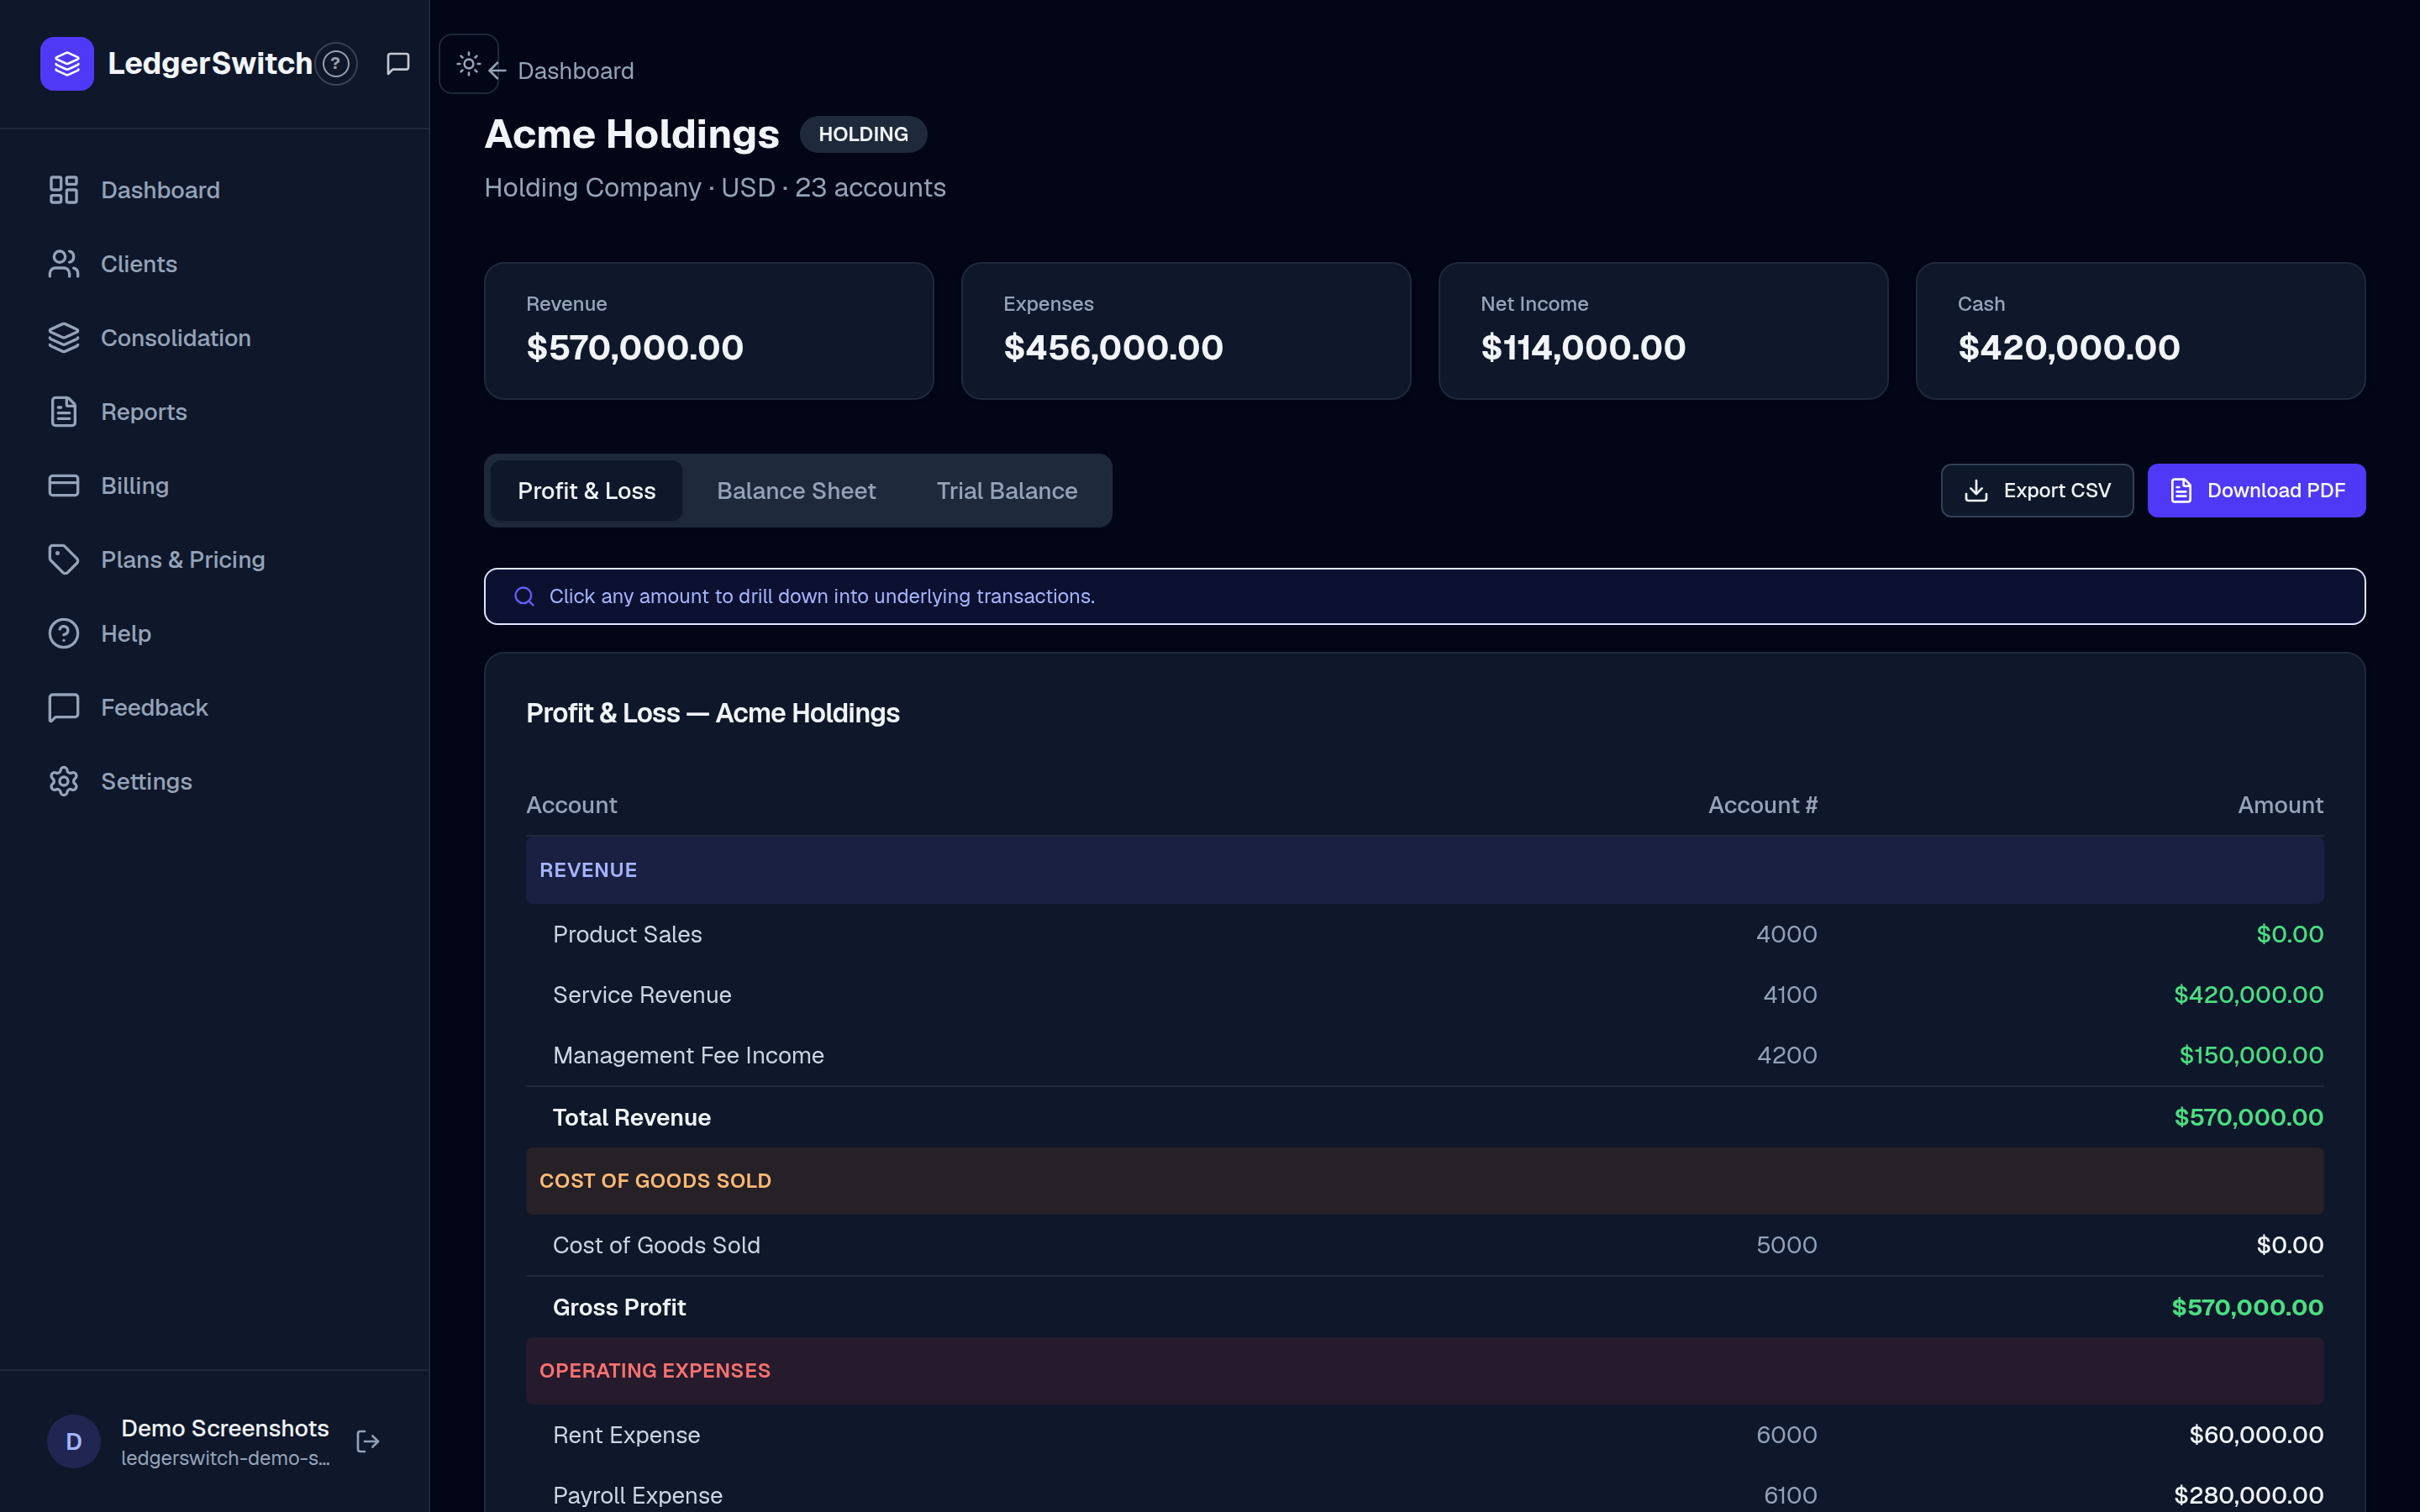Click the Account # column header
The height and width of the screenshot is (1512, 2420).
[1762, 805]
